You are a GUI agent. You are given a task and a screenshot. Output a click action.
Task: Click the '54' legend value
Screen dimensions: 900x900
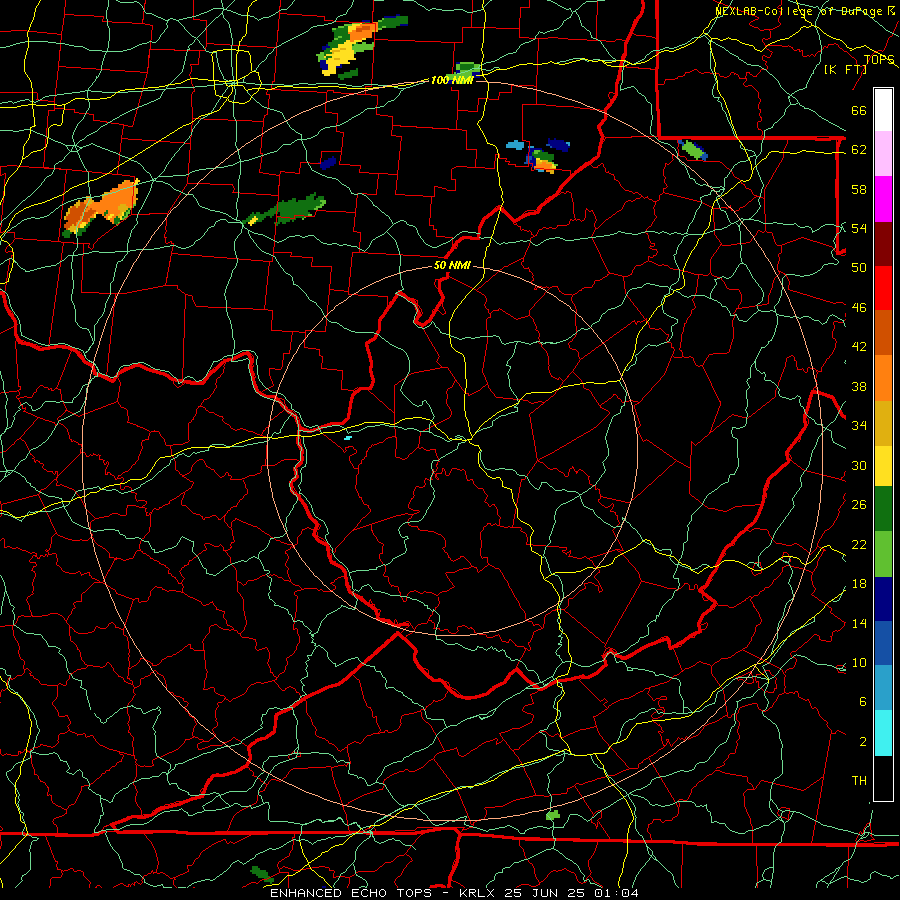[859, 228]
